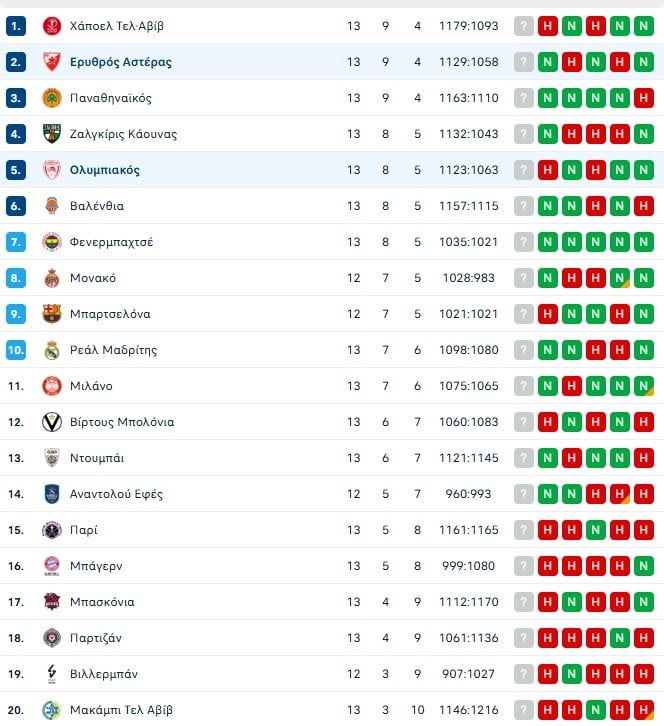Select the Μακάμπι Τελ Αβίβ logo

tap(52, 710)
